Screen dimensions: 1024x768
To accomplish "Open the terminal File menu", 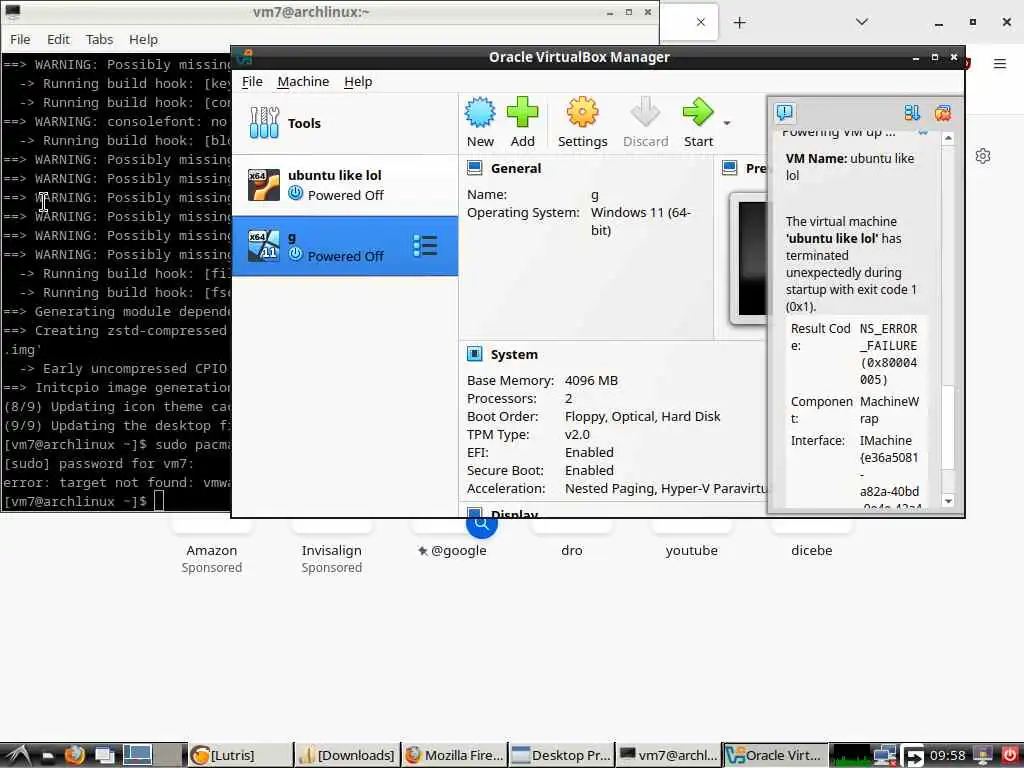I will [20, 39].
